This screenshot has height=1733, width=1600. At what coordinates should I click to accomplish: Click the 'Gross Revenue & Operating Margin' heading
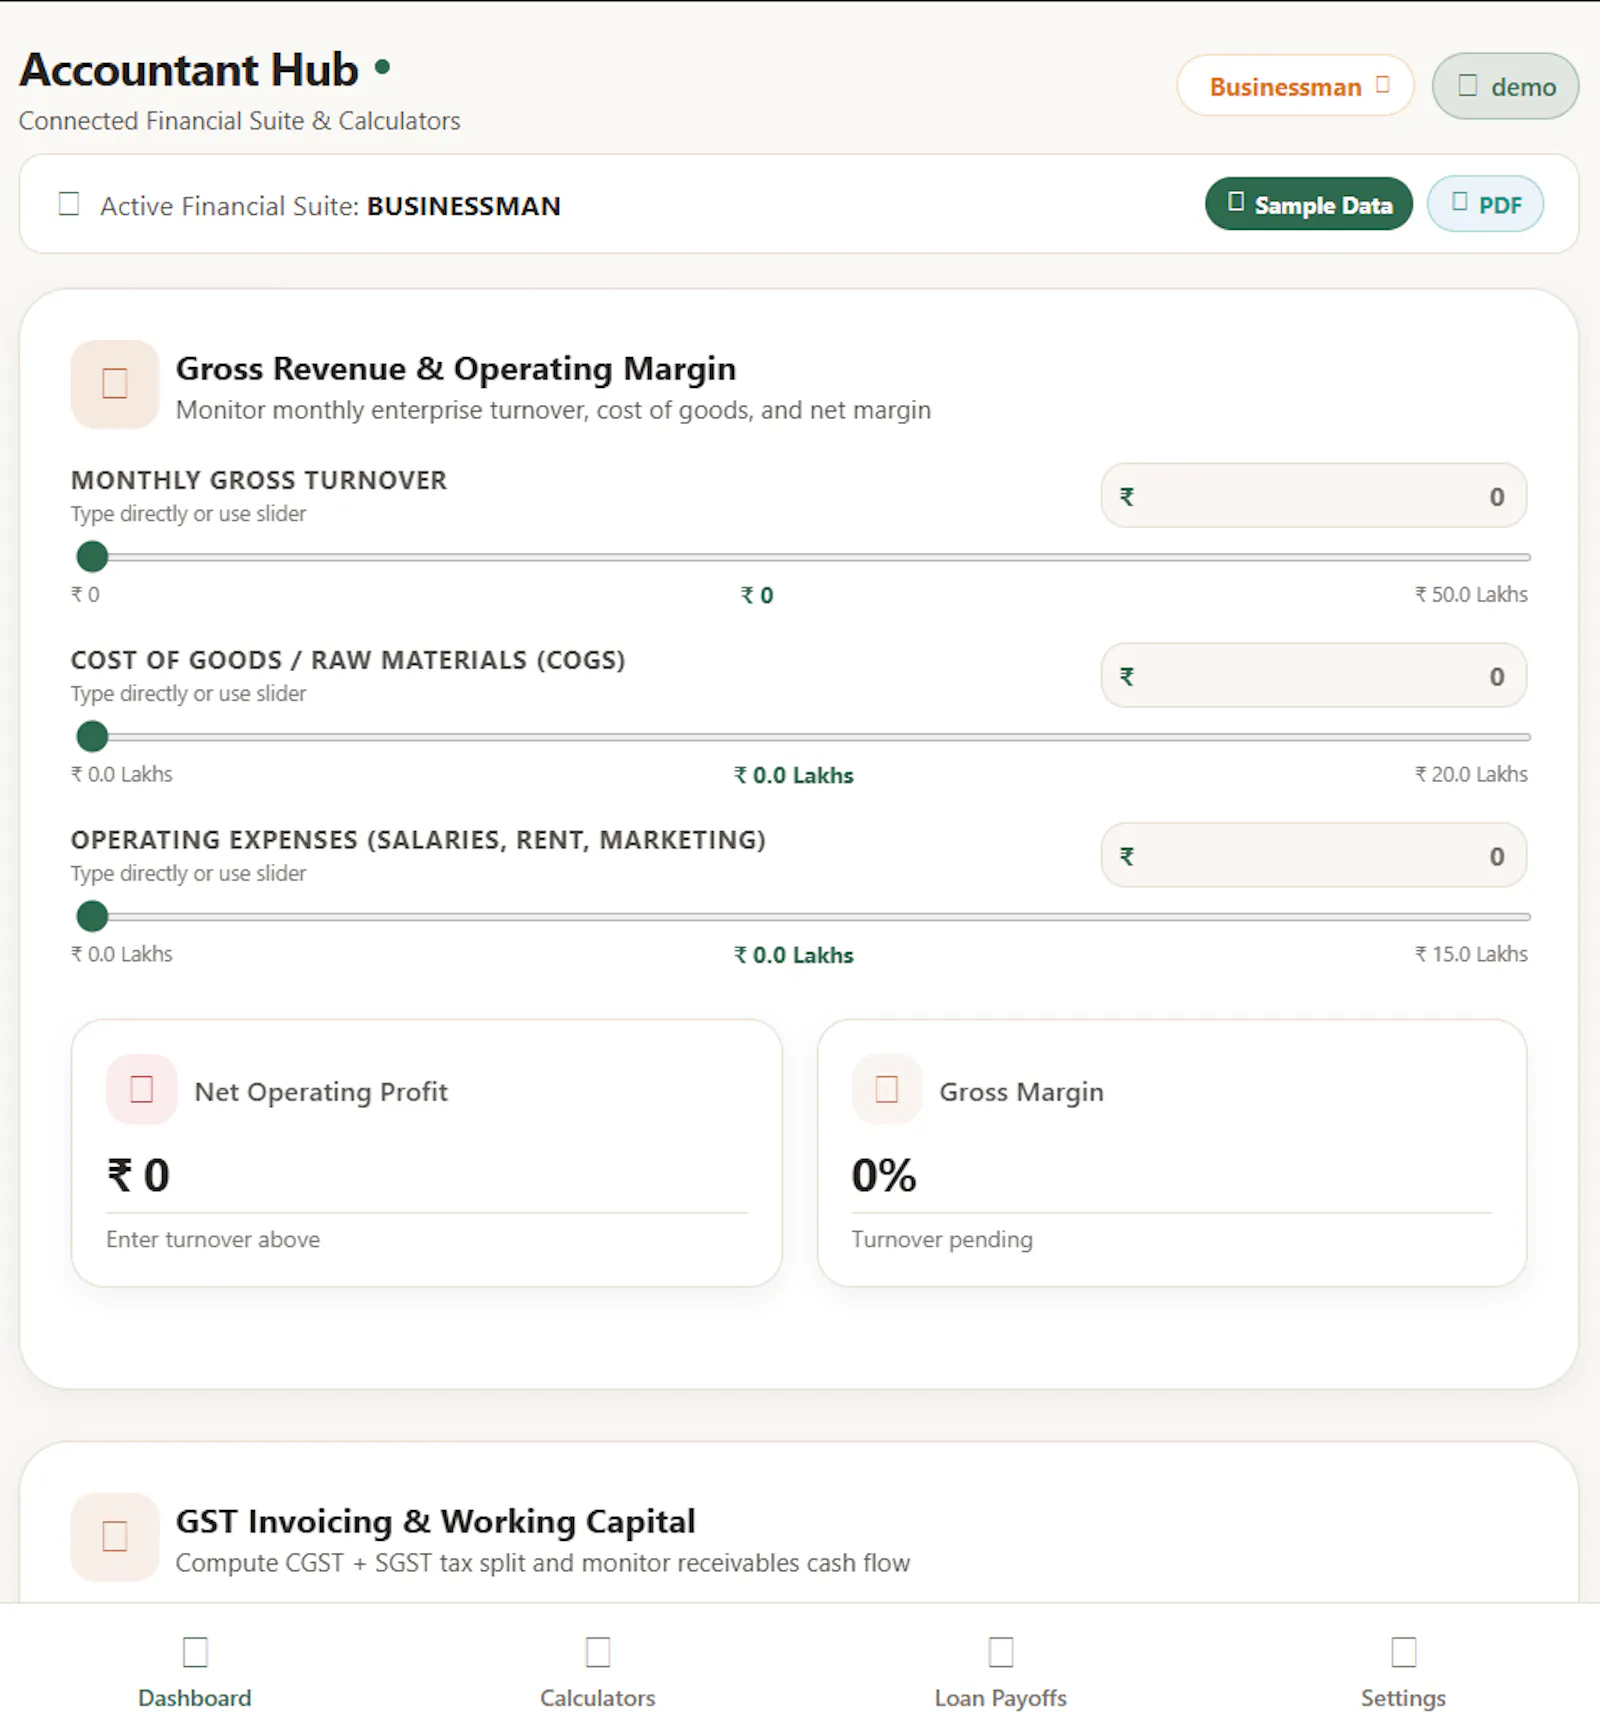click(456, 369)
